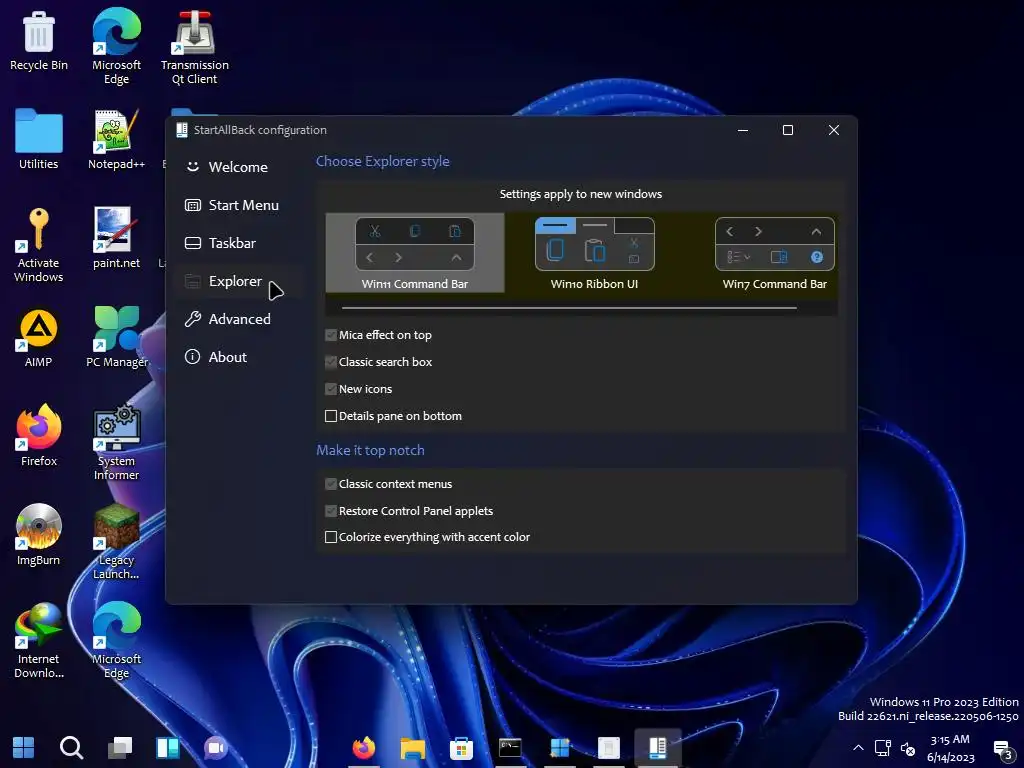Choose the Win7 Command Bar style
Screen dimensions: 1024x768
click(x=775, y=253)
